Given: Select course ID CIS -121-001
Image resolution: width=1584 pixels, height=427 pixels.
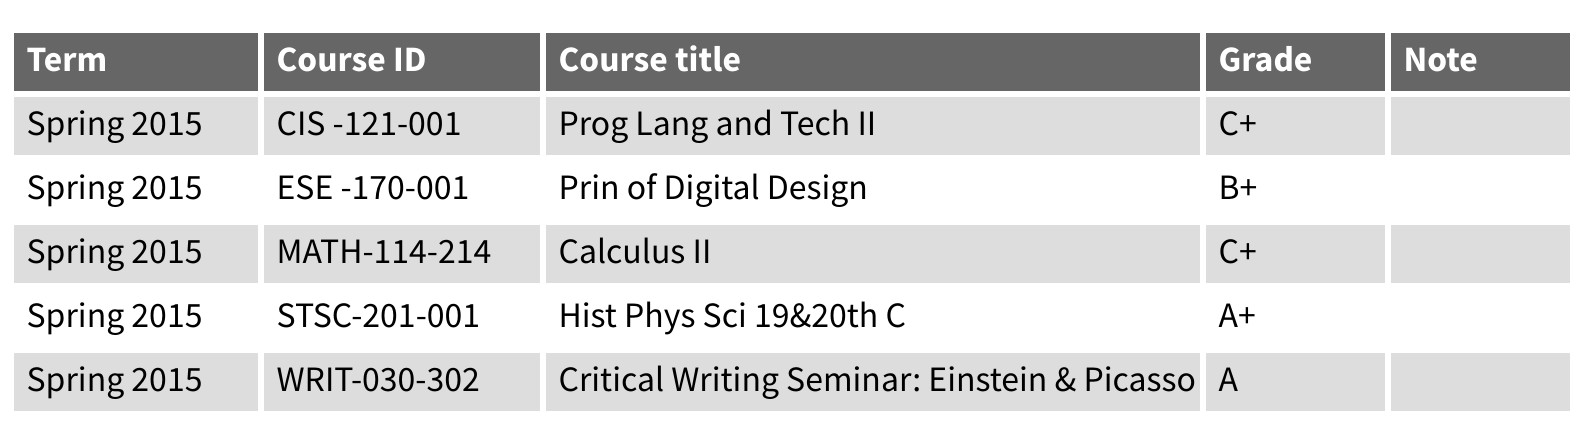Looking at the screenshot, I should pyautogui.click(x=368, y=124).
